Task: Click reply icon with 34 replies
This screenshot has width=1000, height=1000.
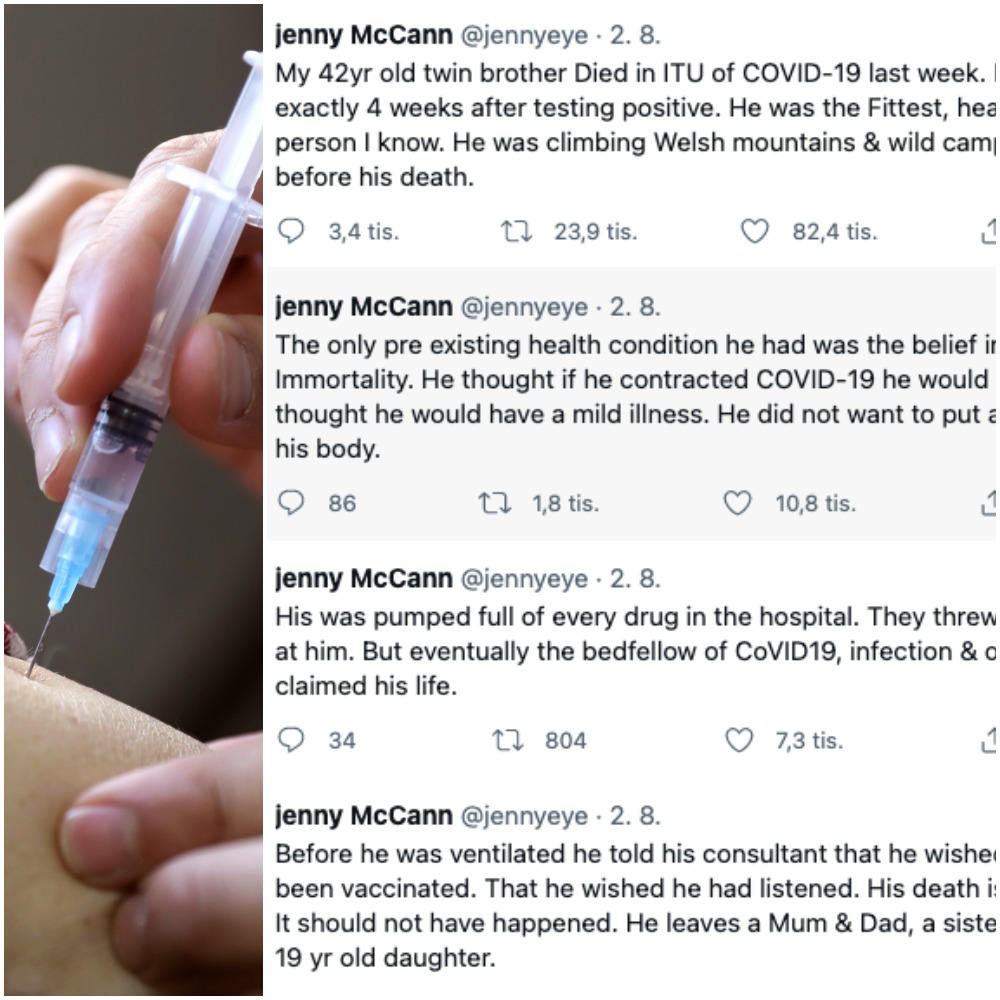Action: 290,740
